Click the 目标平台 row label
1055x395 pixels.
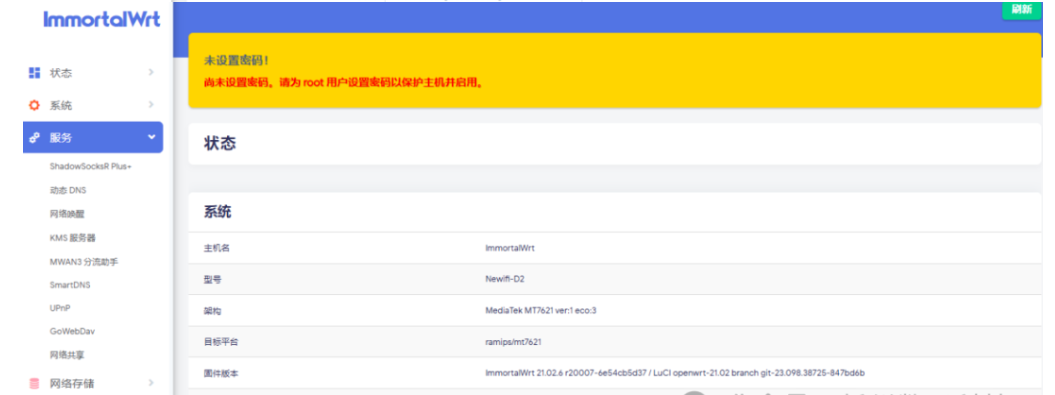click(221, 342)
